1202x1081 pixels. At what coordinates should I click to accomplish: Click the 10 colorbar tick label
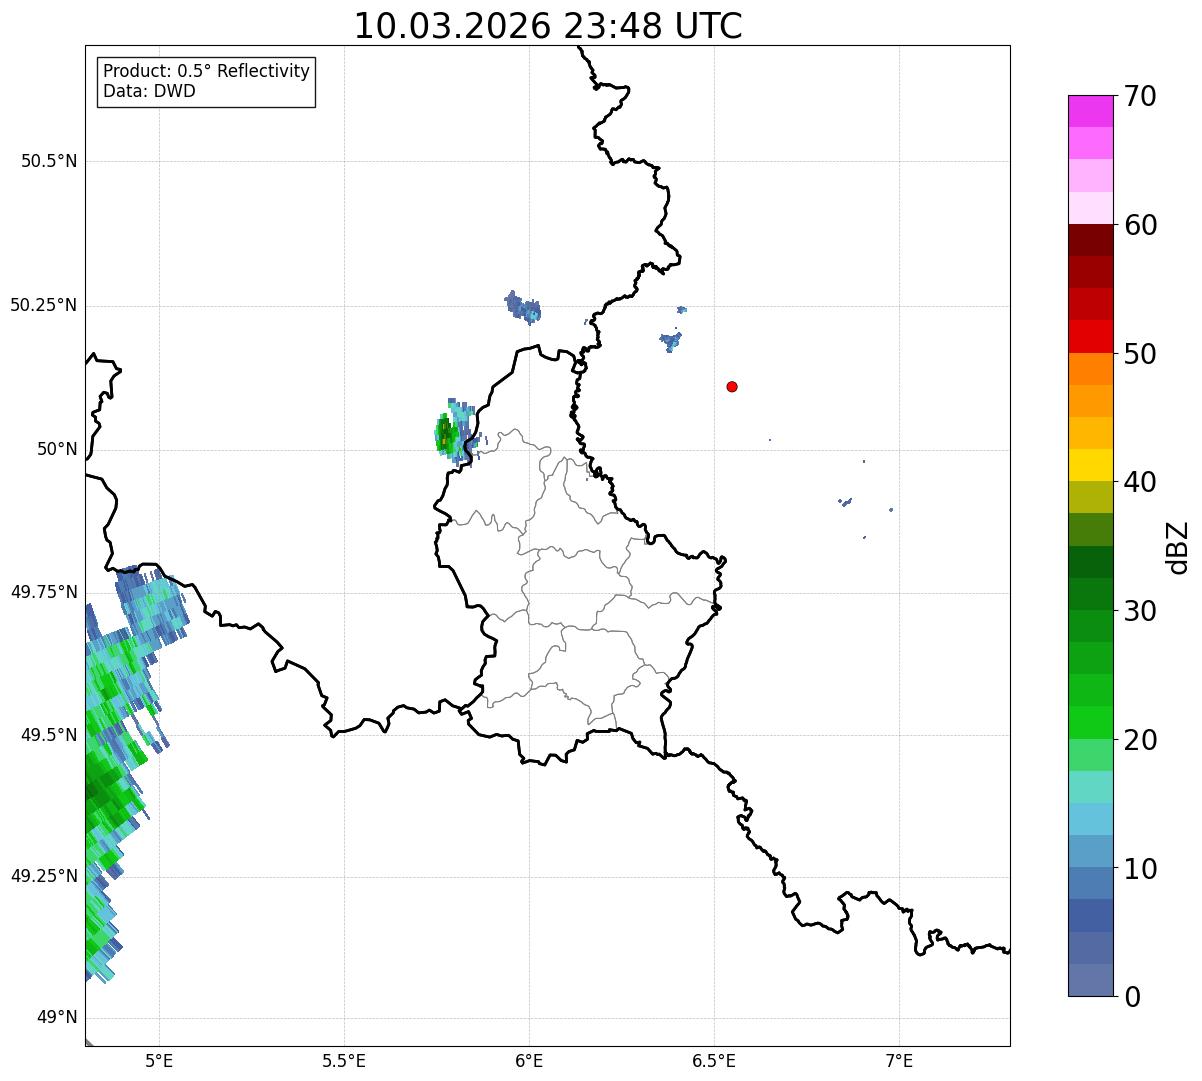click(x=1140, y=868)
